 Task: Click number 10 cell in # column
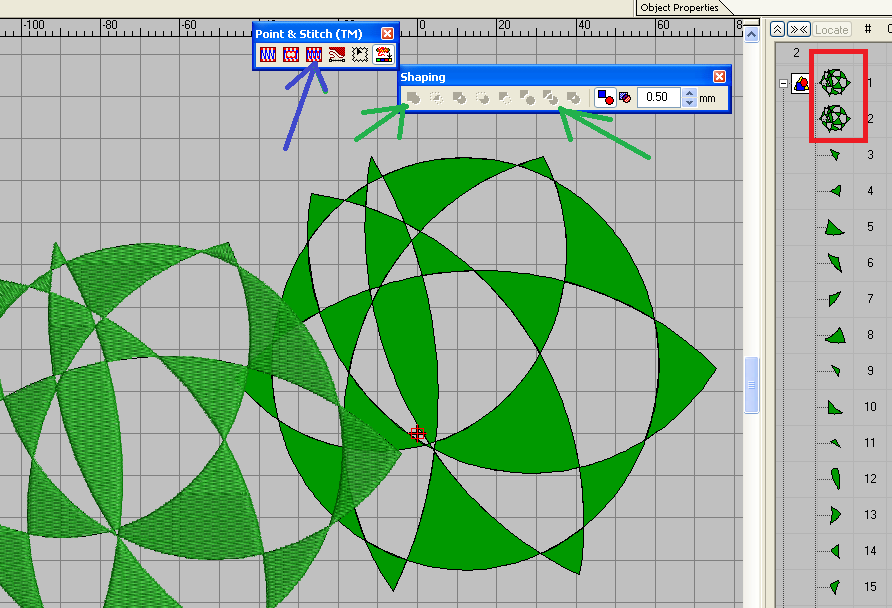[x=870, y=407]
